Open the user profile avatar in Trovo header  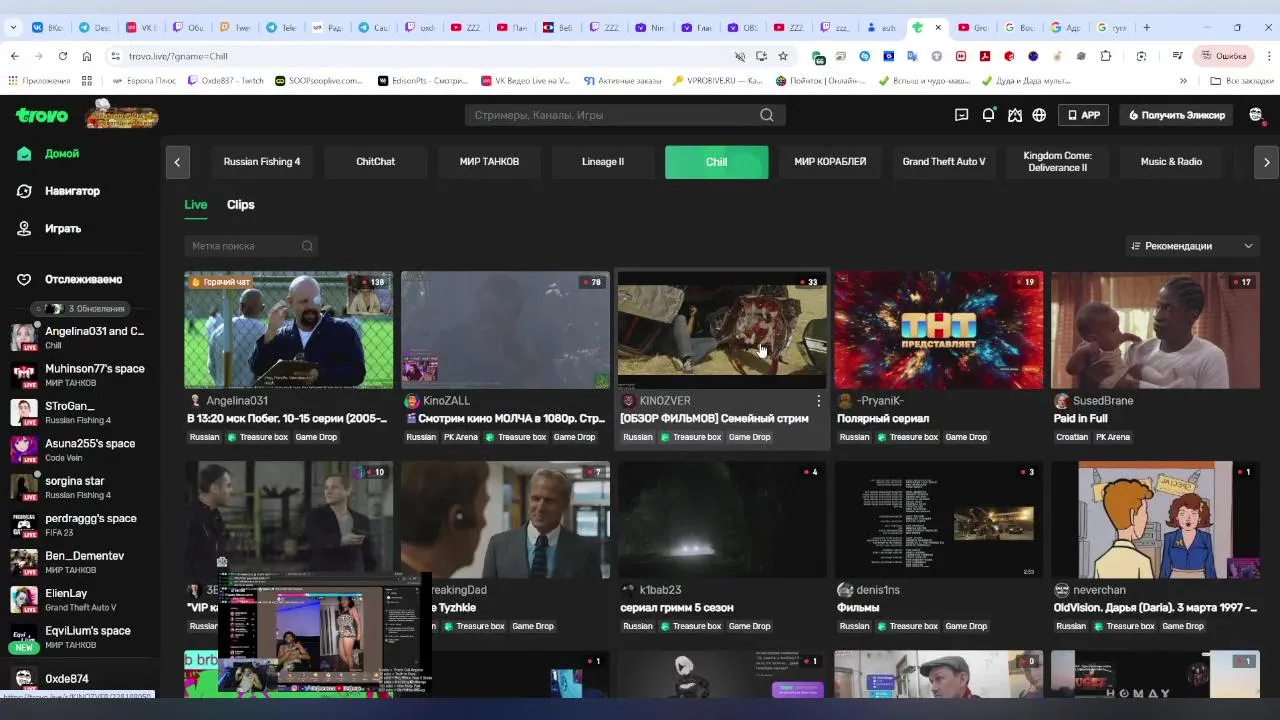1256,115
